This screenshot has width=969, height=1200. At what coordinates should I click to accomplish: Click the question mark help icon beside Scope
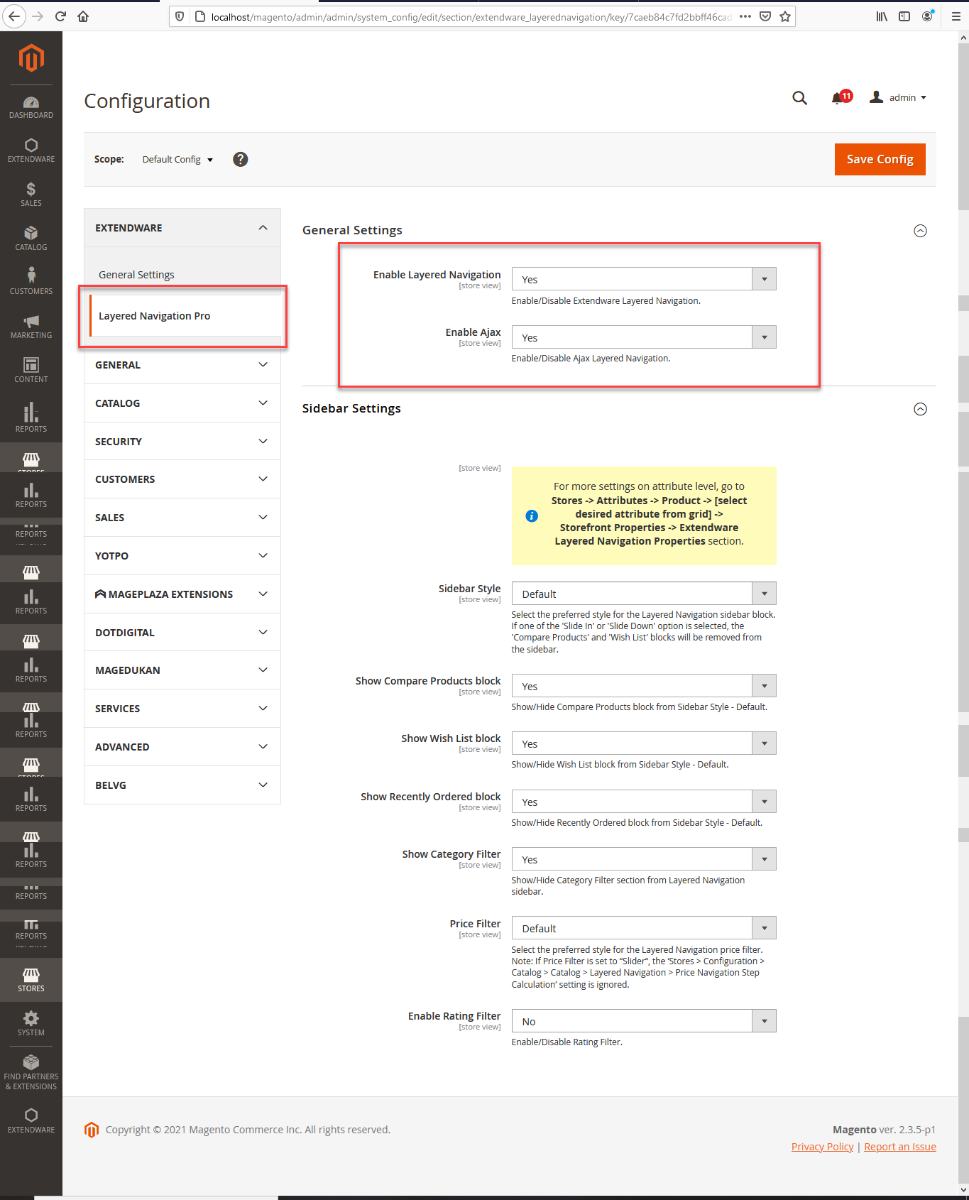[x=240, y=159]
